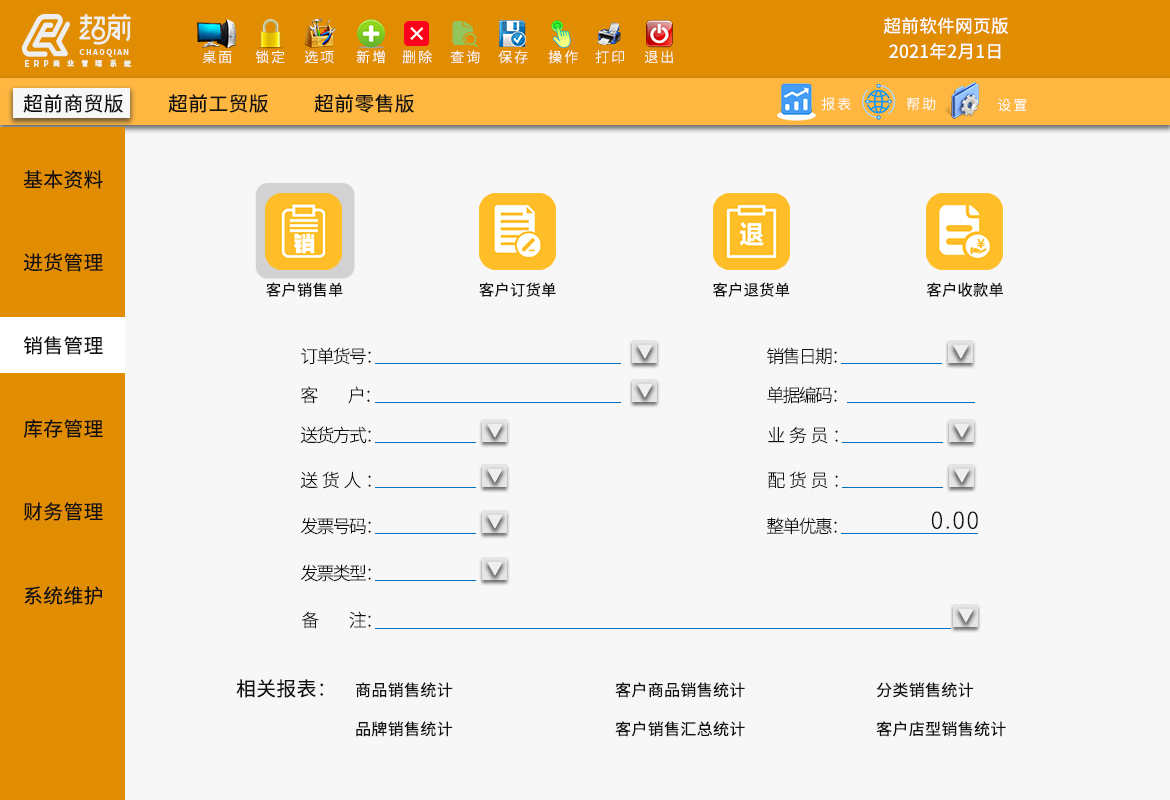1170x800 pixels.
Task: Click the 锁定 padlock icon
Action: pyautogui.click(x=270, y=34)
